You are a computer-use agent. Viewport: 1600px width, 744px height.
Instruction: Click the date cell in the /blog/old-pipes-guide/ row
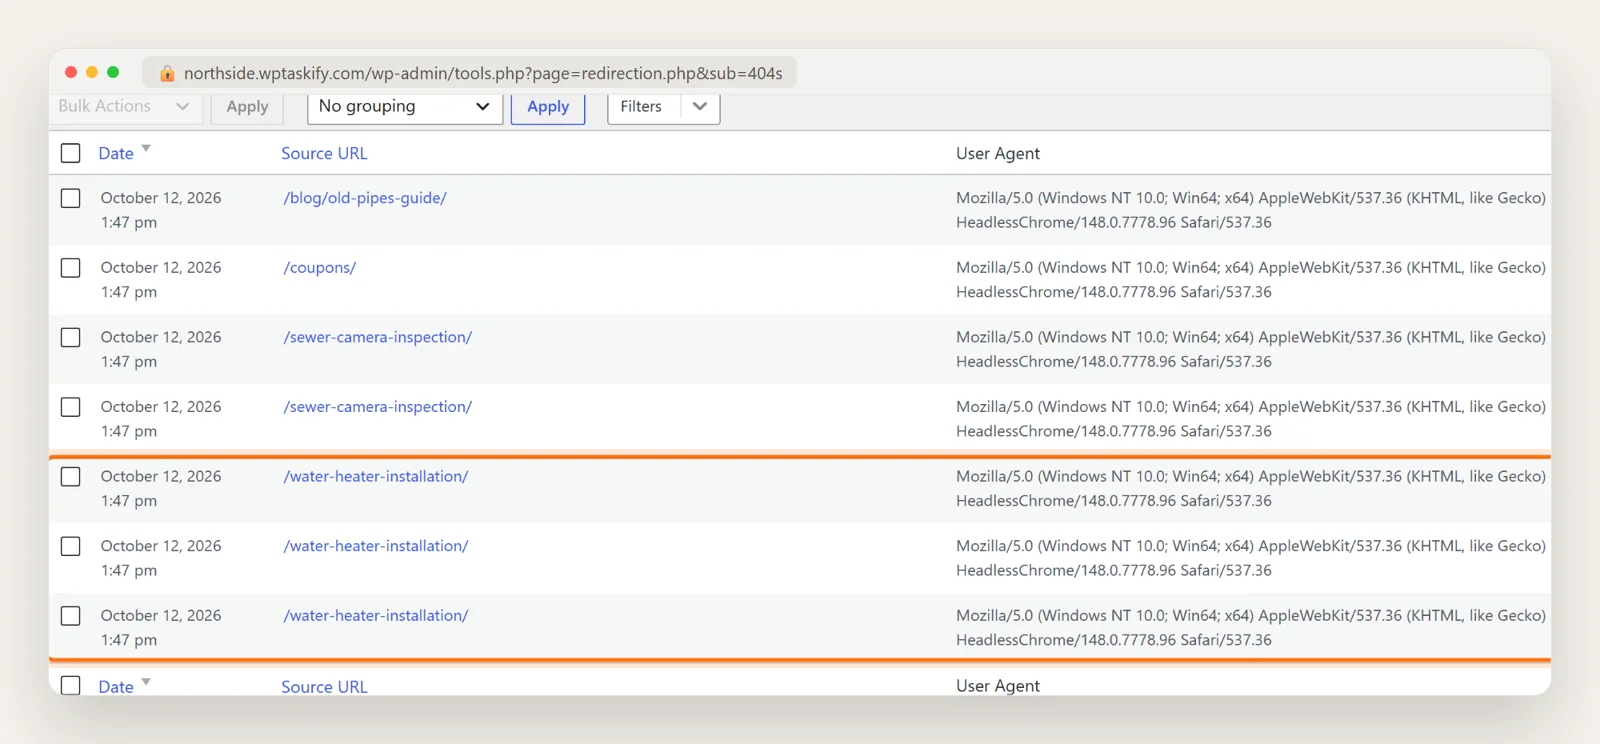pos(161,210)
